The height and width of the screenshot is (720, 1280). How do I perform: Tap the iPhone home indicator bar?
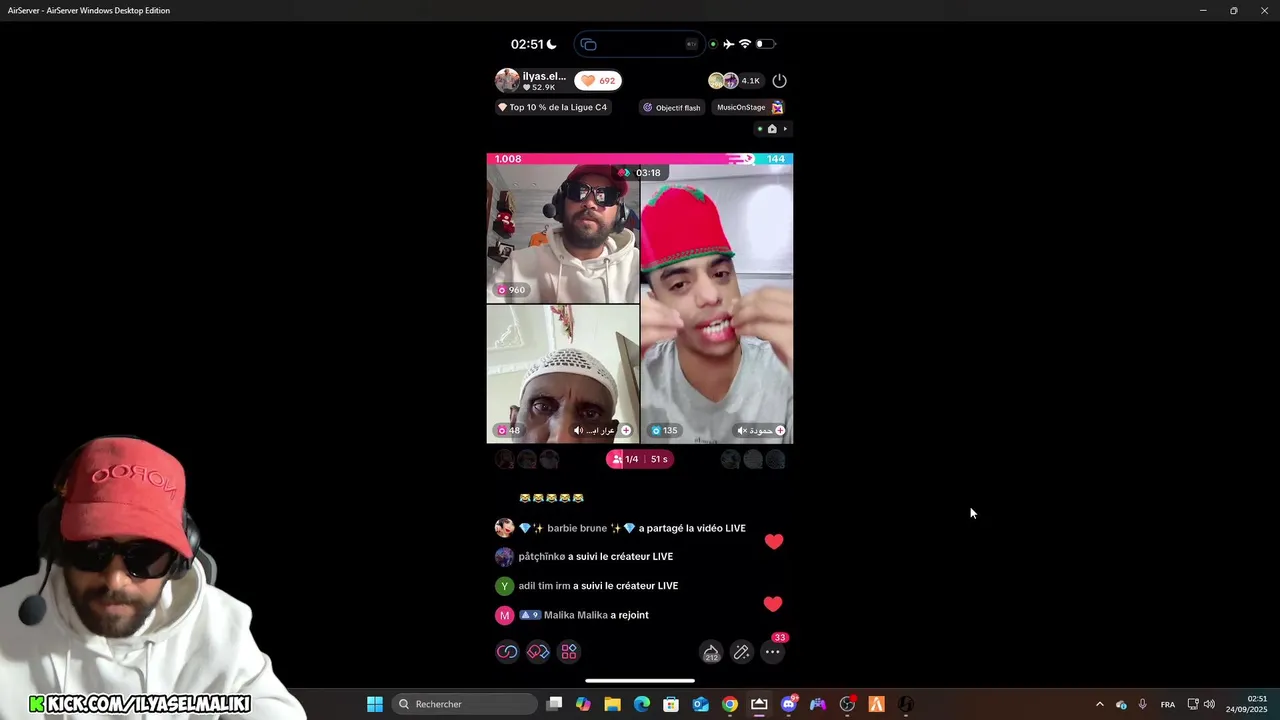(x=640, y=681)
